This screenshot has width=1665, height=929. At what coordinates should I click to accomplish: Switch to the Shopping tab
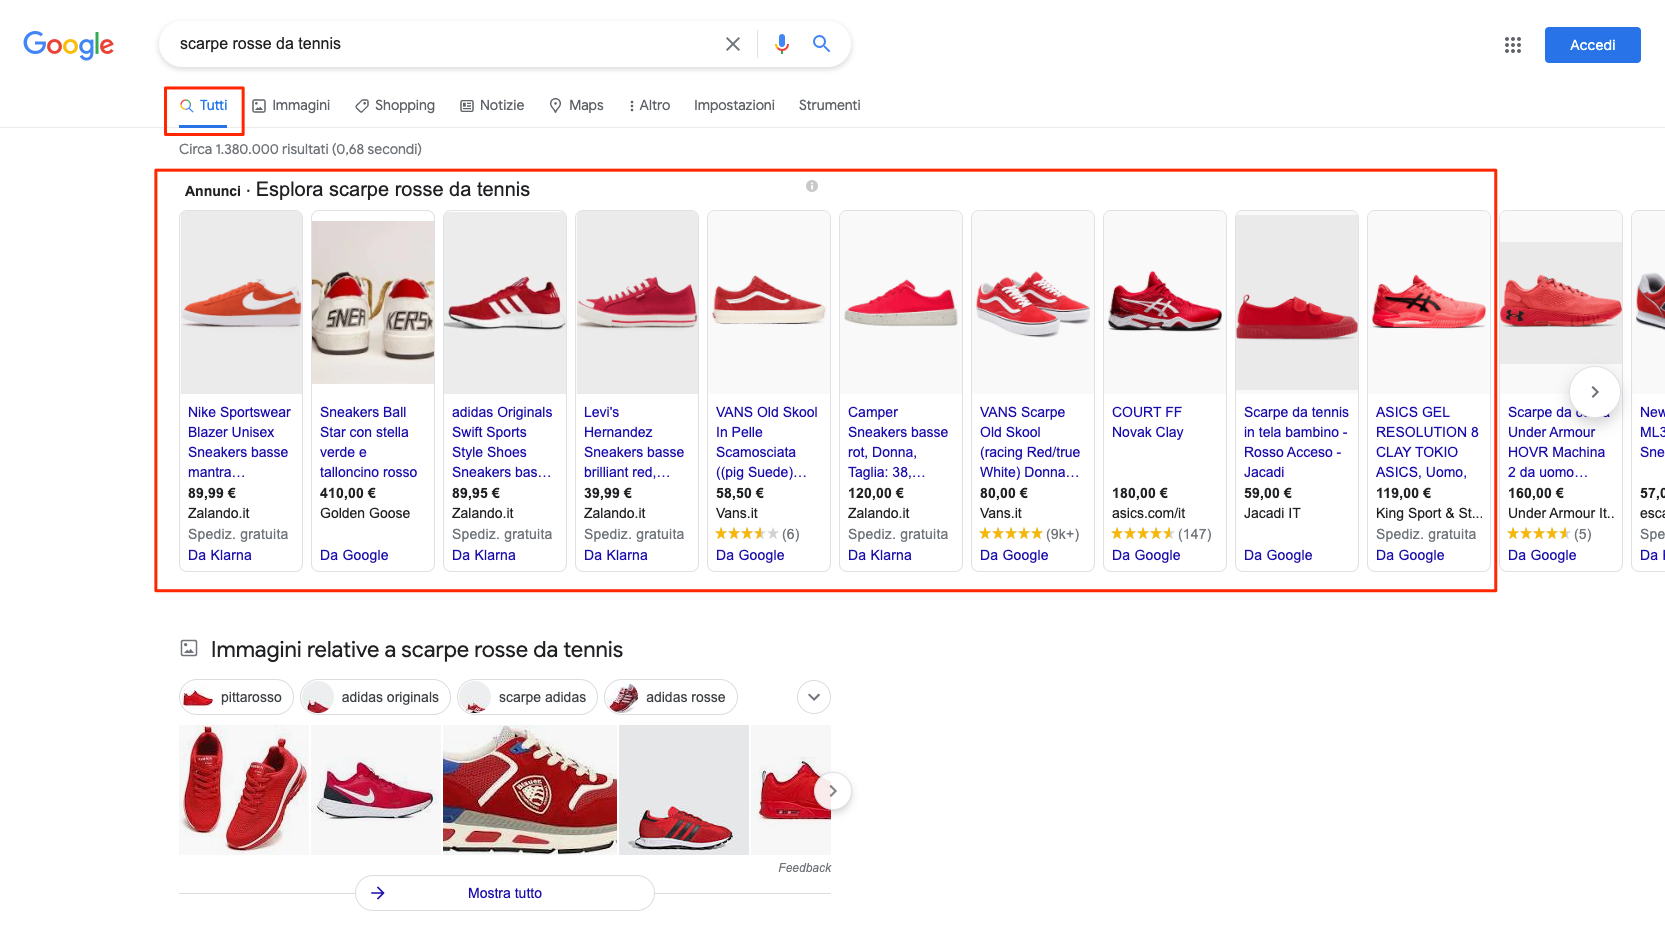(394, 105)
